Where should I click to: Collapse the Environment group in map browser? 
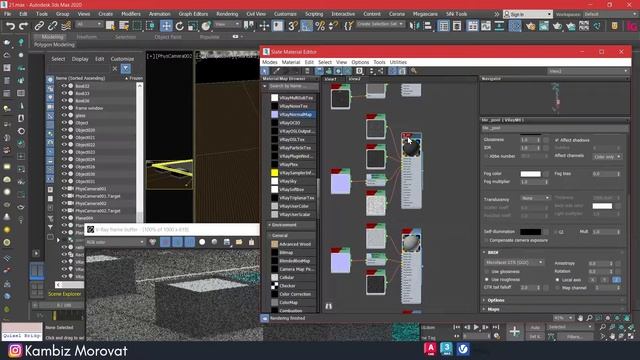coord(269,225)
